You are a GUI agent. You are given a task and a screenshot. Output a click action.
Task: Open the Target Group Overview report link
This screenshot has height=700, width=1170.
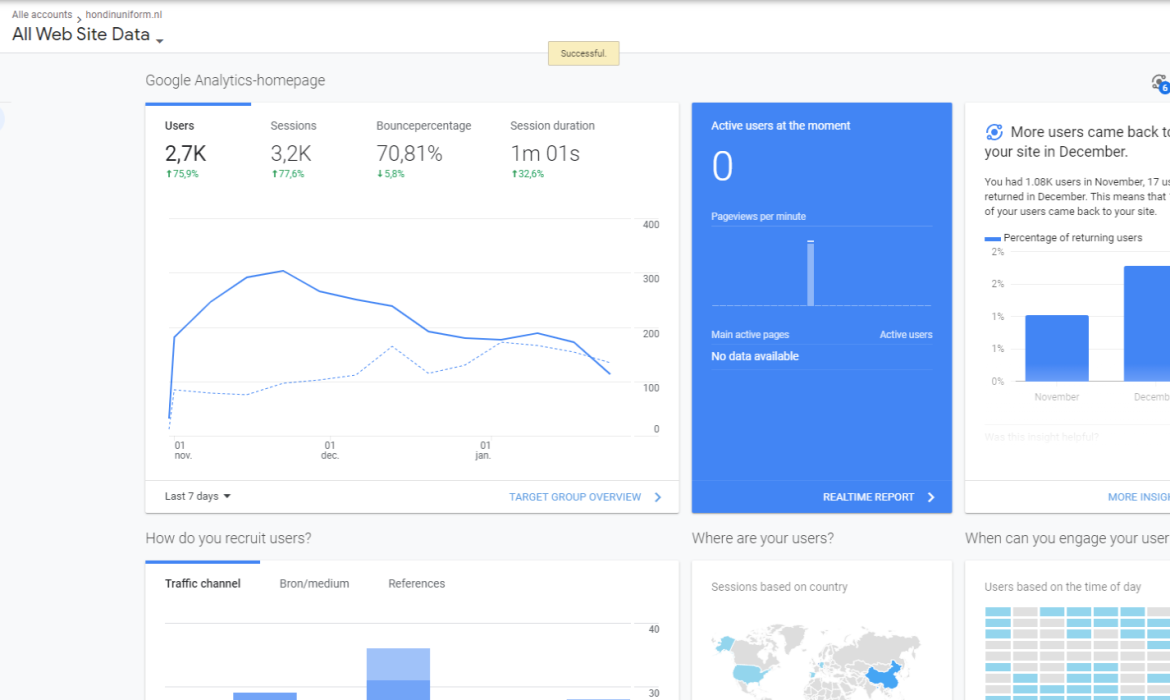(575, 497)
